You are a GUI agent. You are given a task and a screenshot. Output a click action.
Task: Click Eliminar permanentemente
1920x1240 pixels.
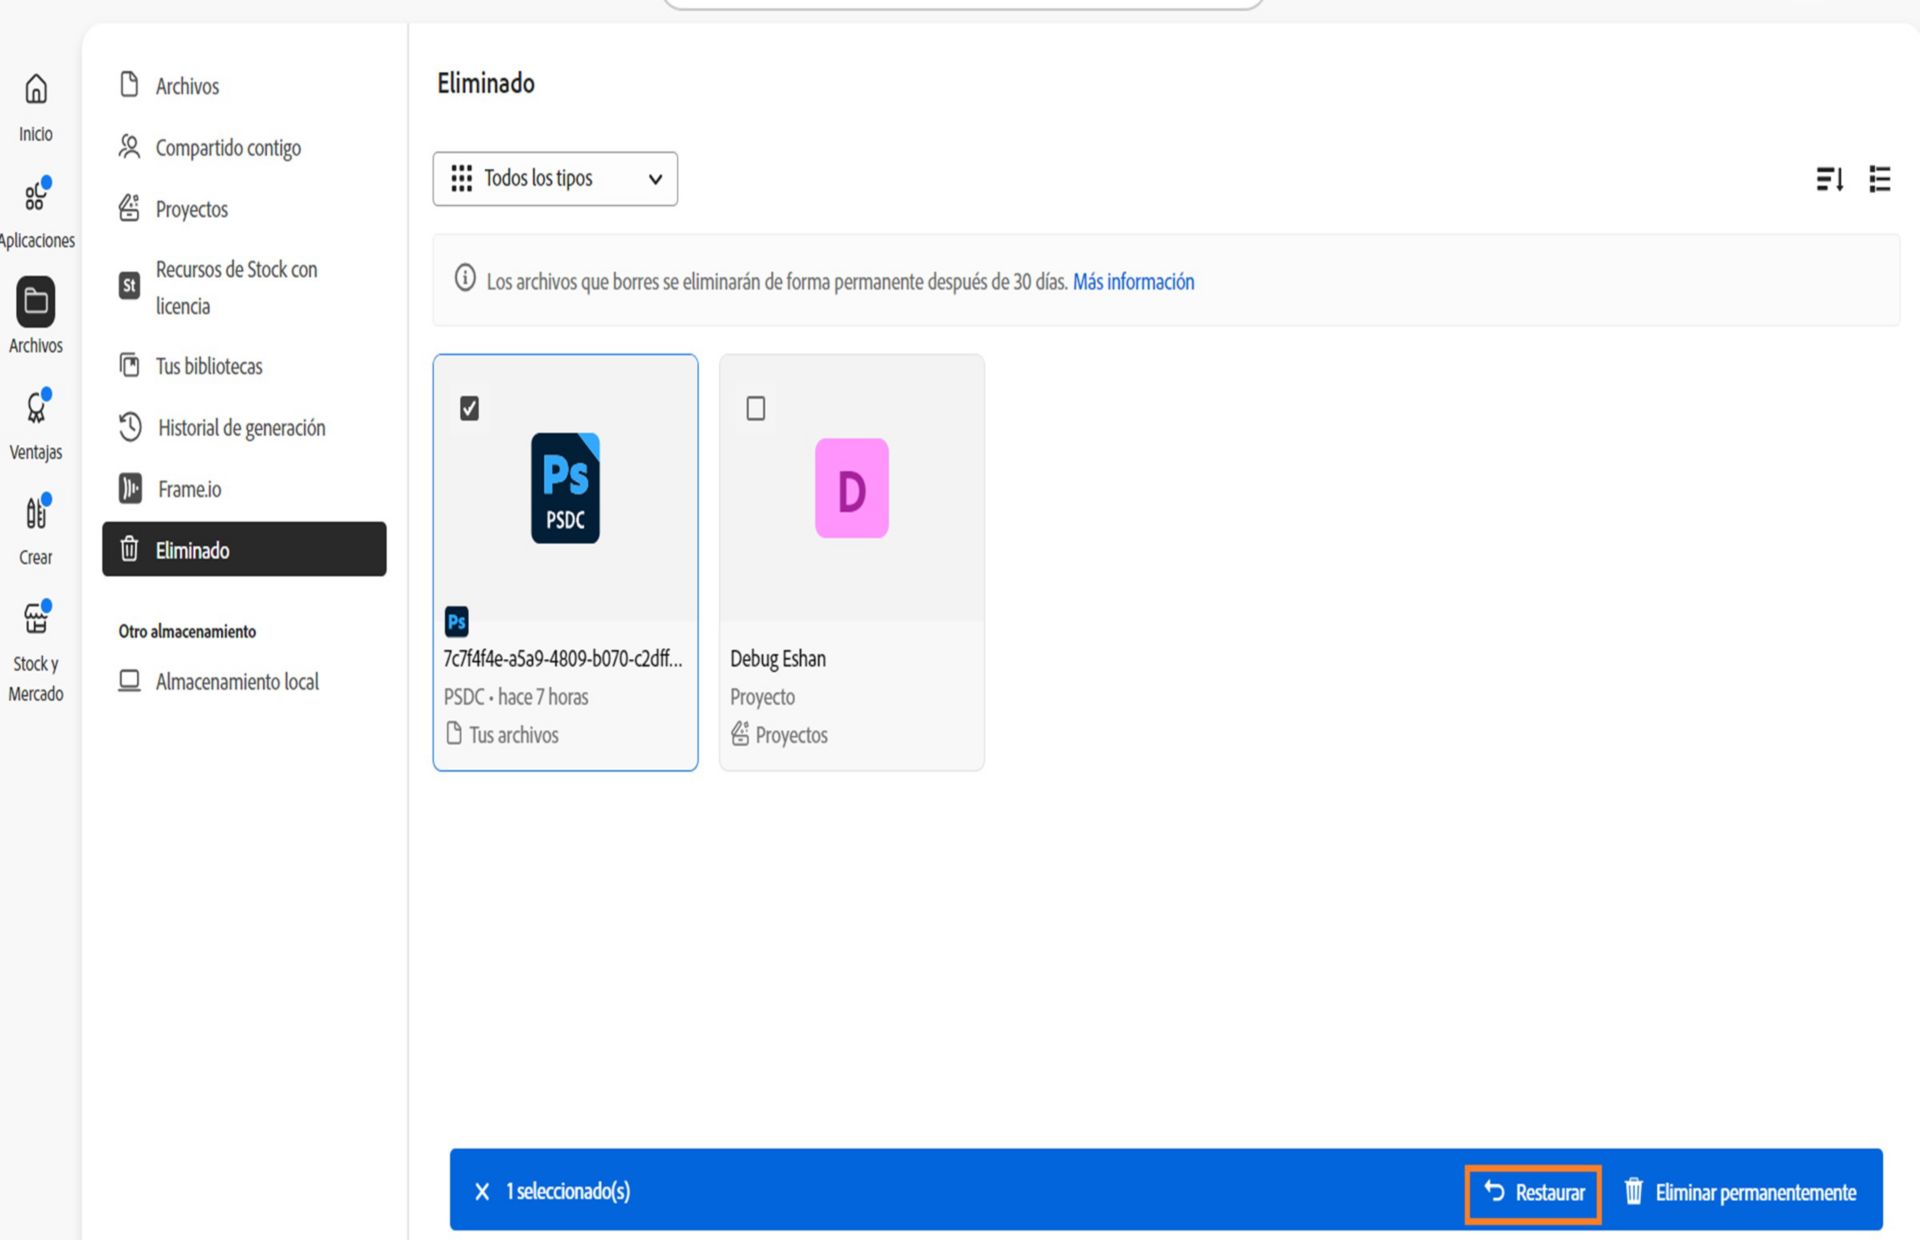tap(1740, 1192)
